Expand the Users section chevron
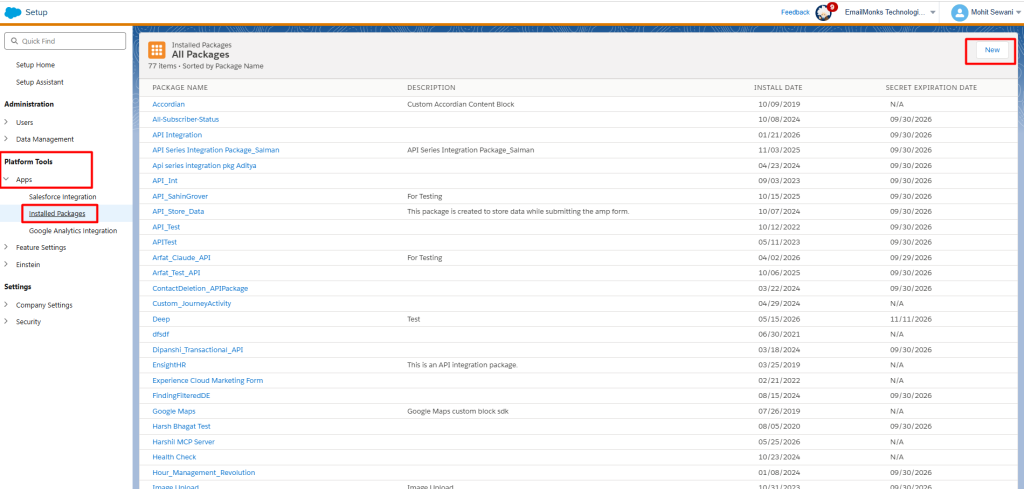Screen dimensions: 1024x489 point(7,122)
